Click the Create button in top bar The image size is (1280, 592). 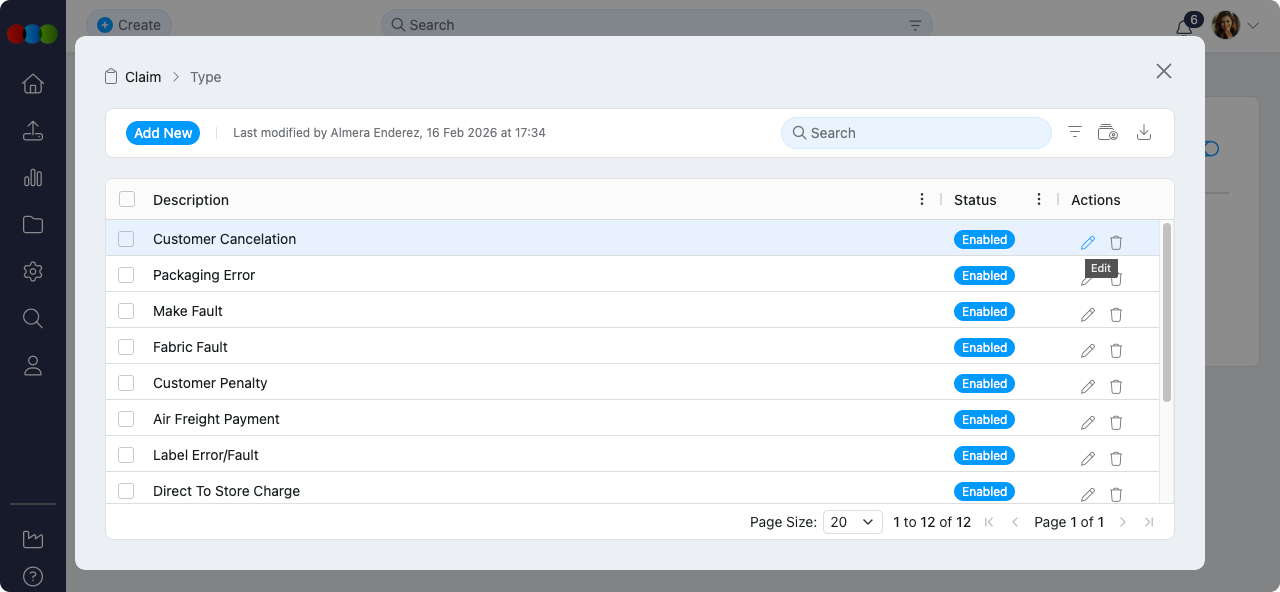129,25
